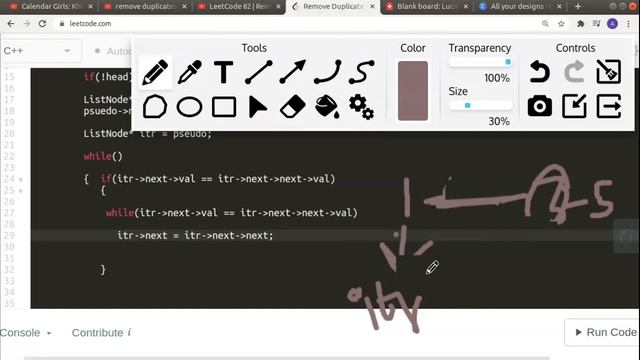
Task: Open the gears settings tool
Action: coord(362,107)
